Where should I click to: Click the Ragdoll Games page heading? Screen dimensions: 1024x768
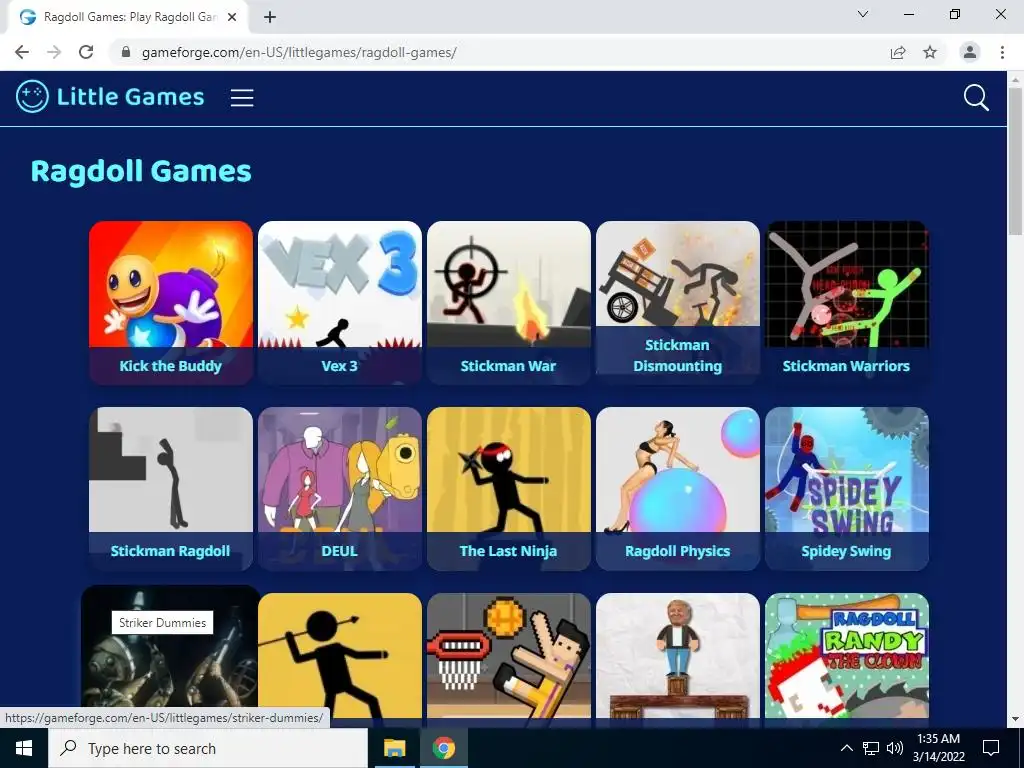click(x=141, y=171)
